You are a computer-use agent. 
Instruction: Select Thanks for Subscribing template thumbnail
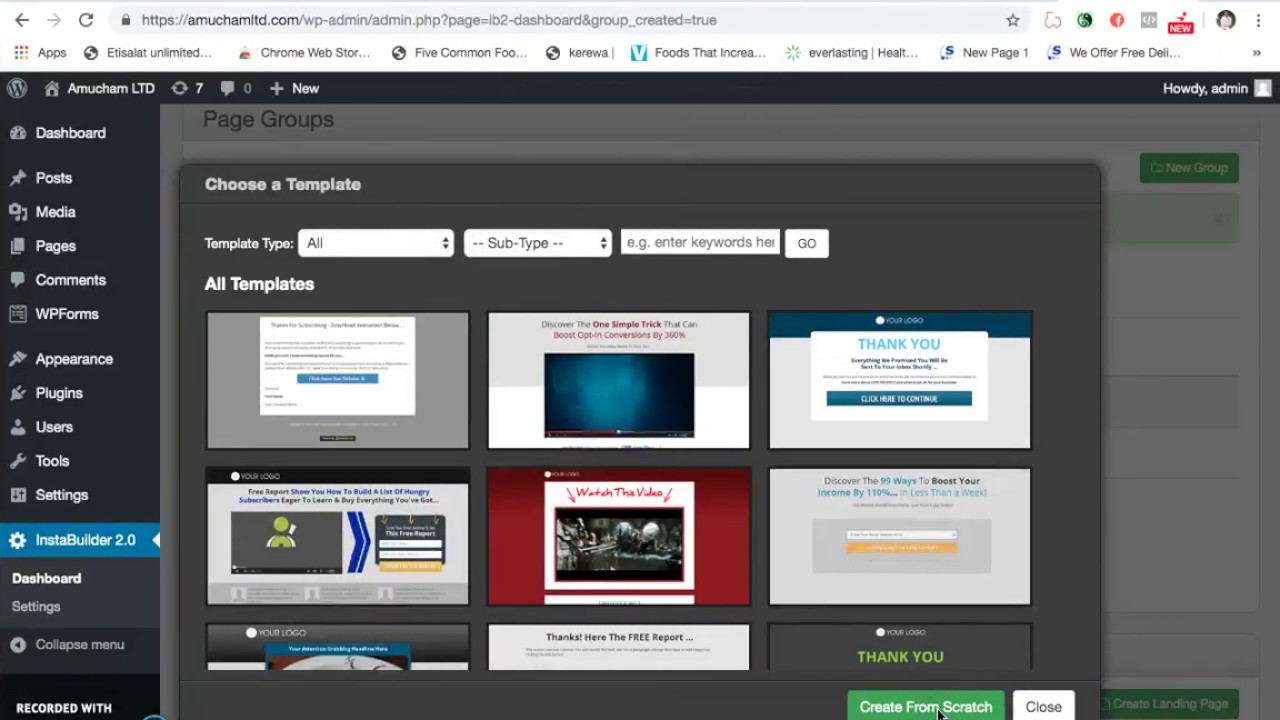338,380
